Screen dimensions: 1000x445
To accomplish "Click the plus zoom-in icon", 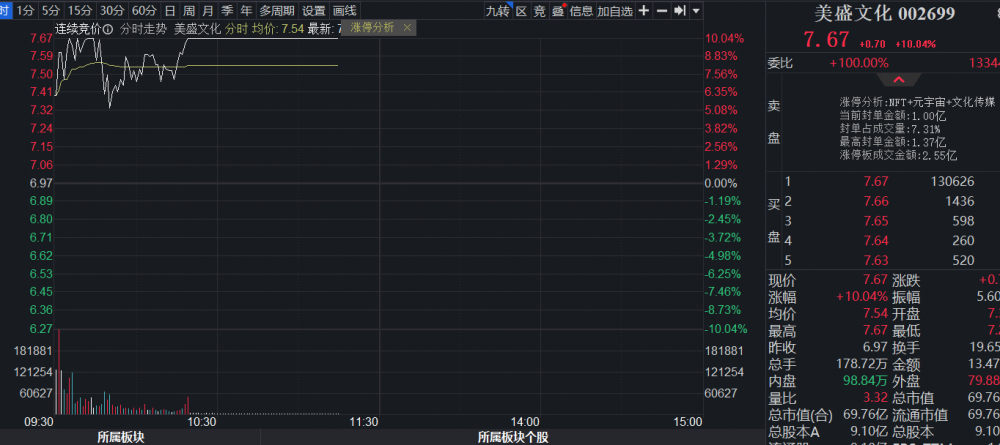I will click(644, 11).
